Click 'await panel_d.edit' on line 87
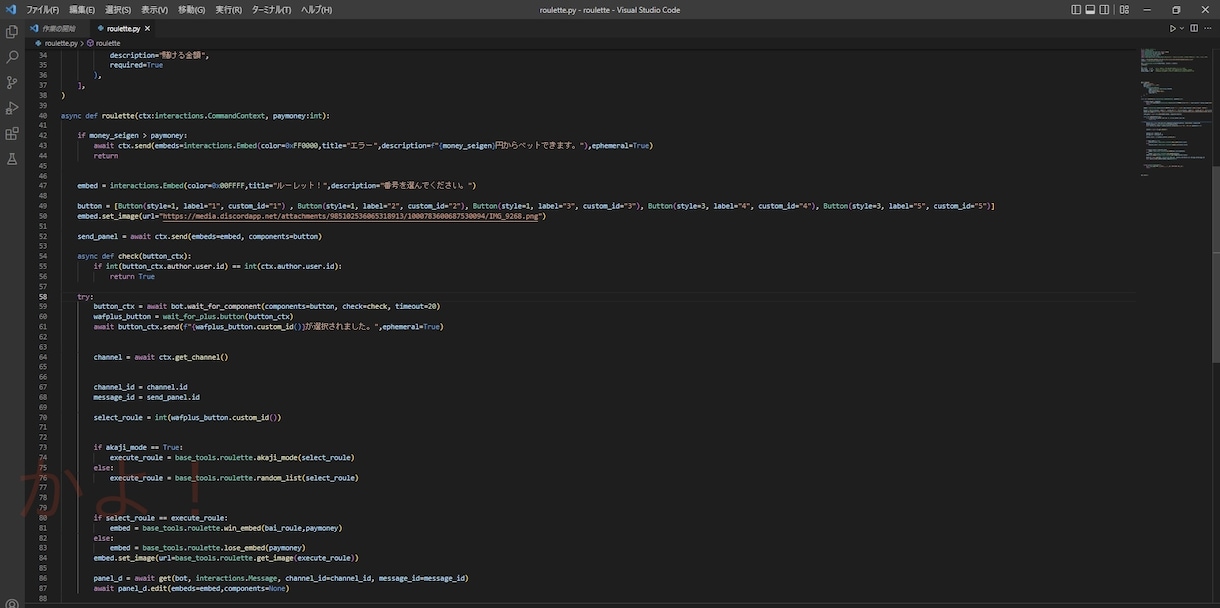The height and width of the screenshot is (608, 1220). click(191, 588)
